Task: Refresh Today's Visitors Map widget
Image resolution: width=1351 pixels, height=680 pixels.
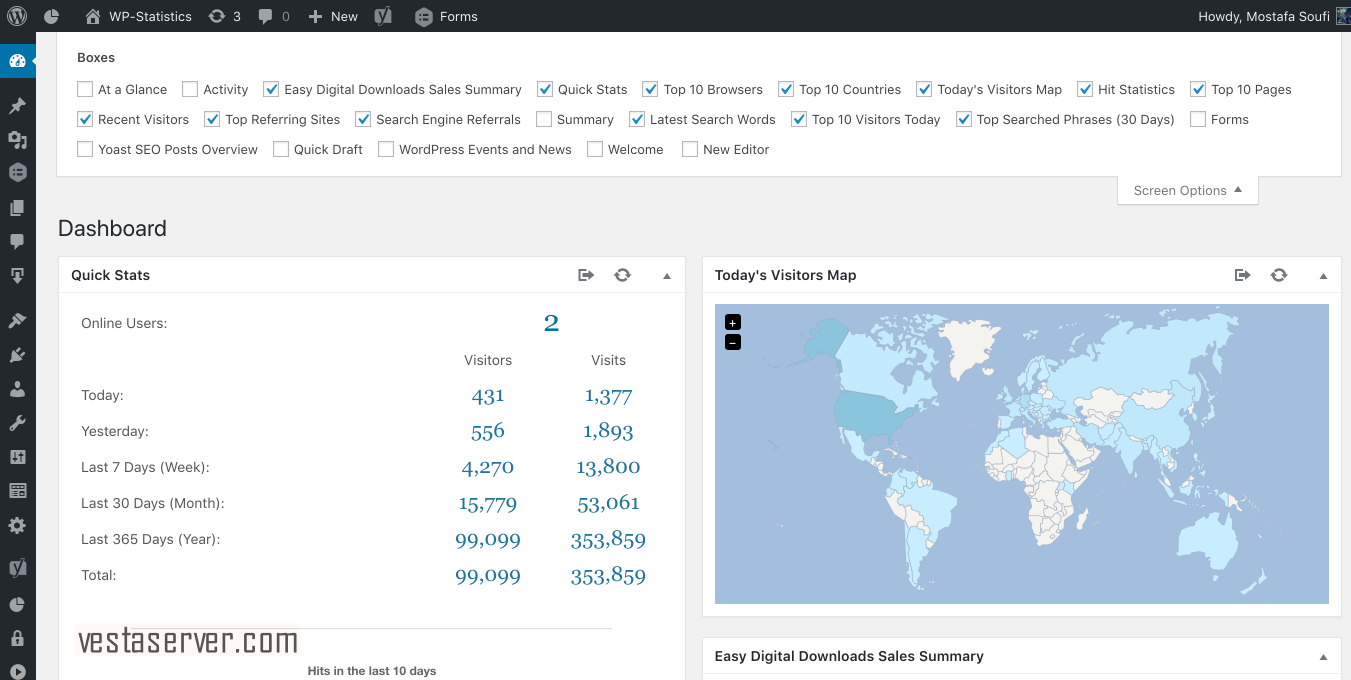Action: (1278, 275)
